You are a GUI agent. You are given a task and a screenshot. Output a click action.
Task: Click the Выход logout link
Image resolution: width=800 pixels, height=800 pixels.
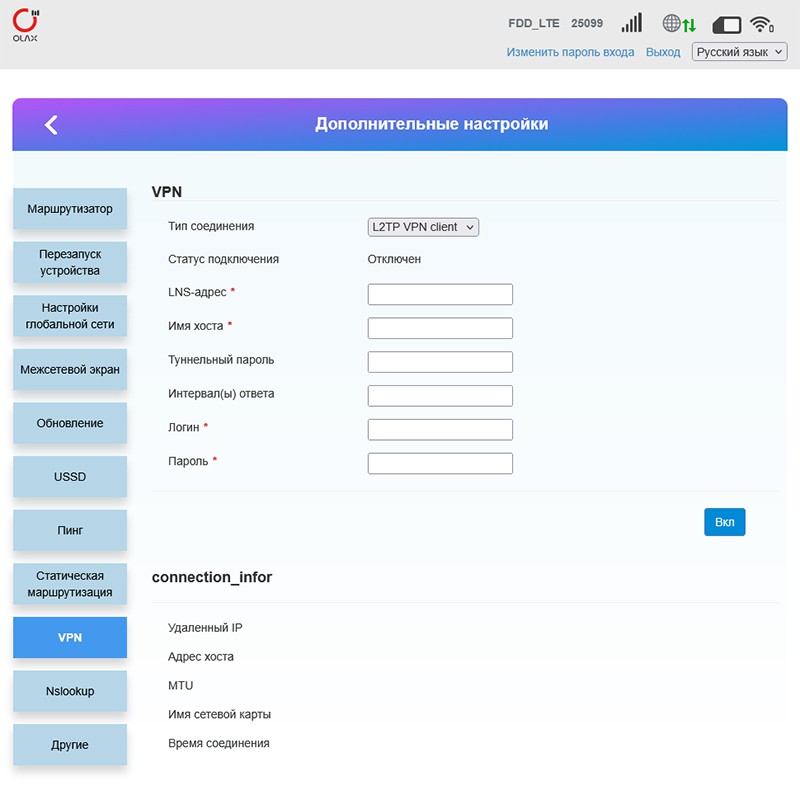pyautogui.click(x=663, y=52)
